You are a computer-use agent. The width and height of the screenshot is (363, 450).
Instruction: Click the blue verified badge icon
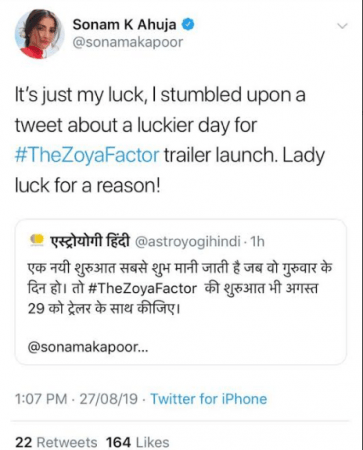click(x=188, y=25)
